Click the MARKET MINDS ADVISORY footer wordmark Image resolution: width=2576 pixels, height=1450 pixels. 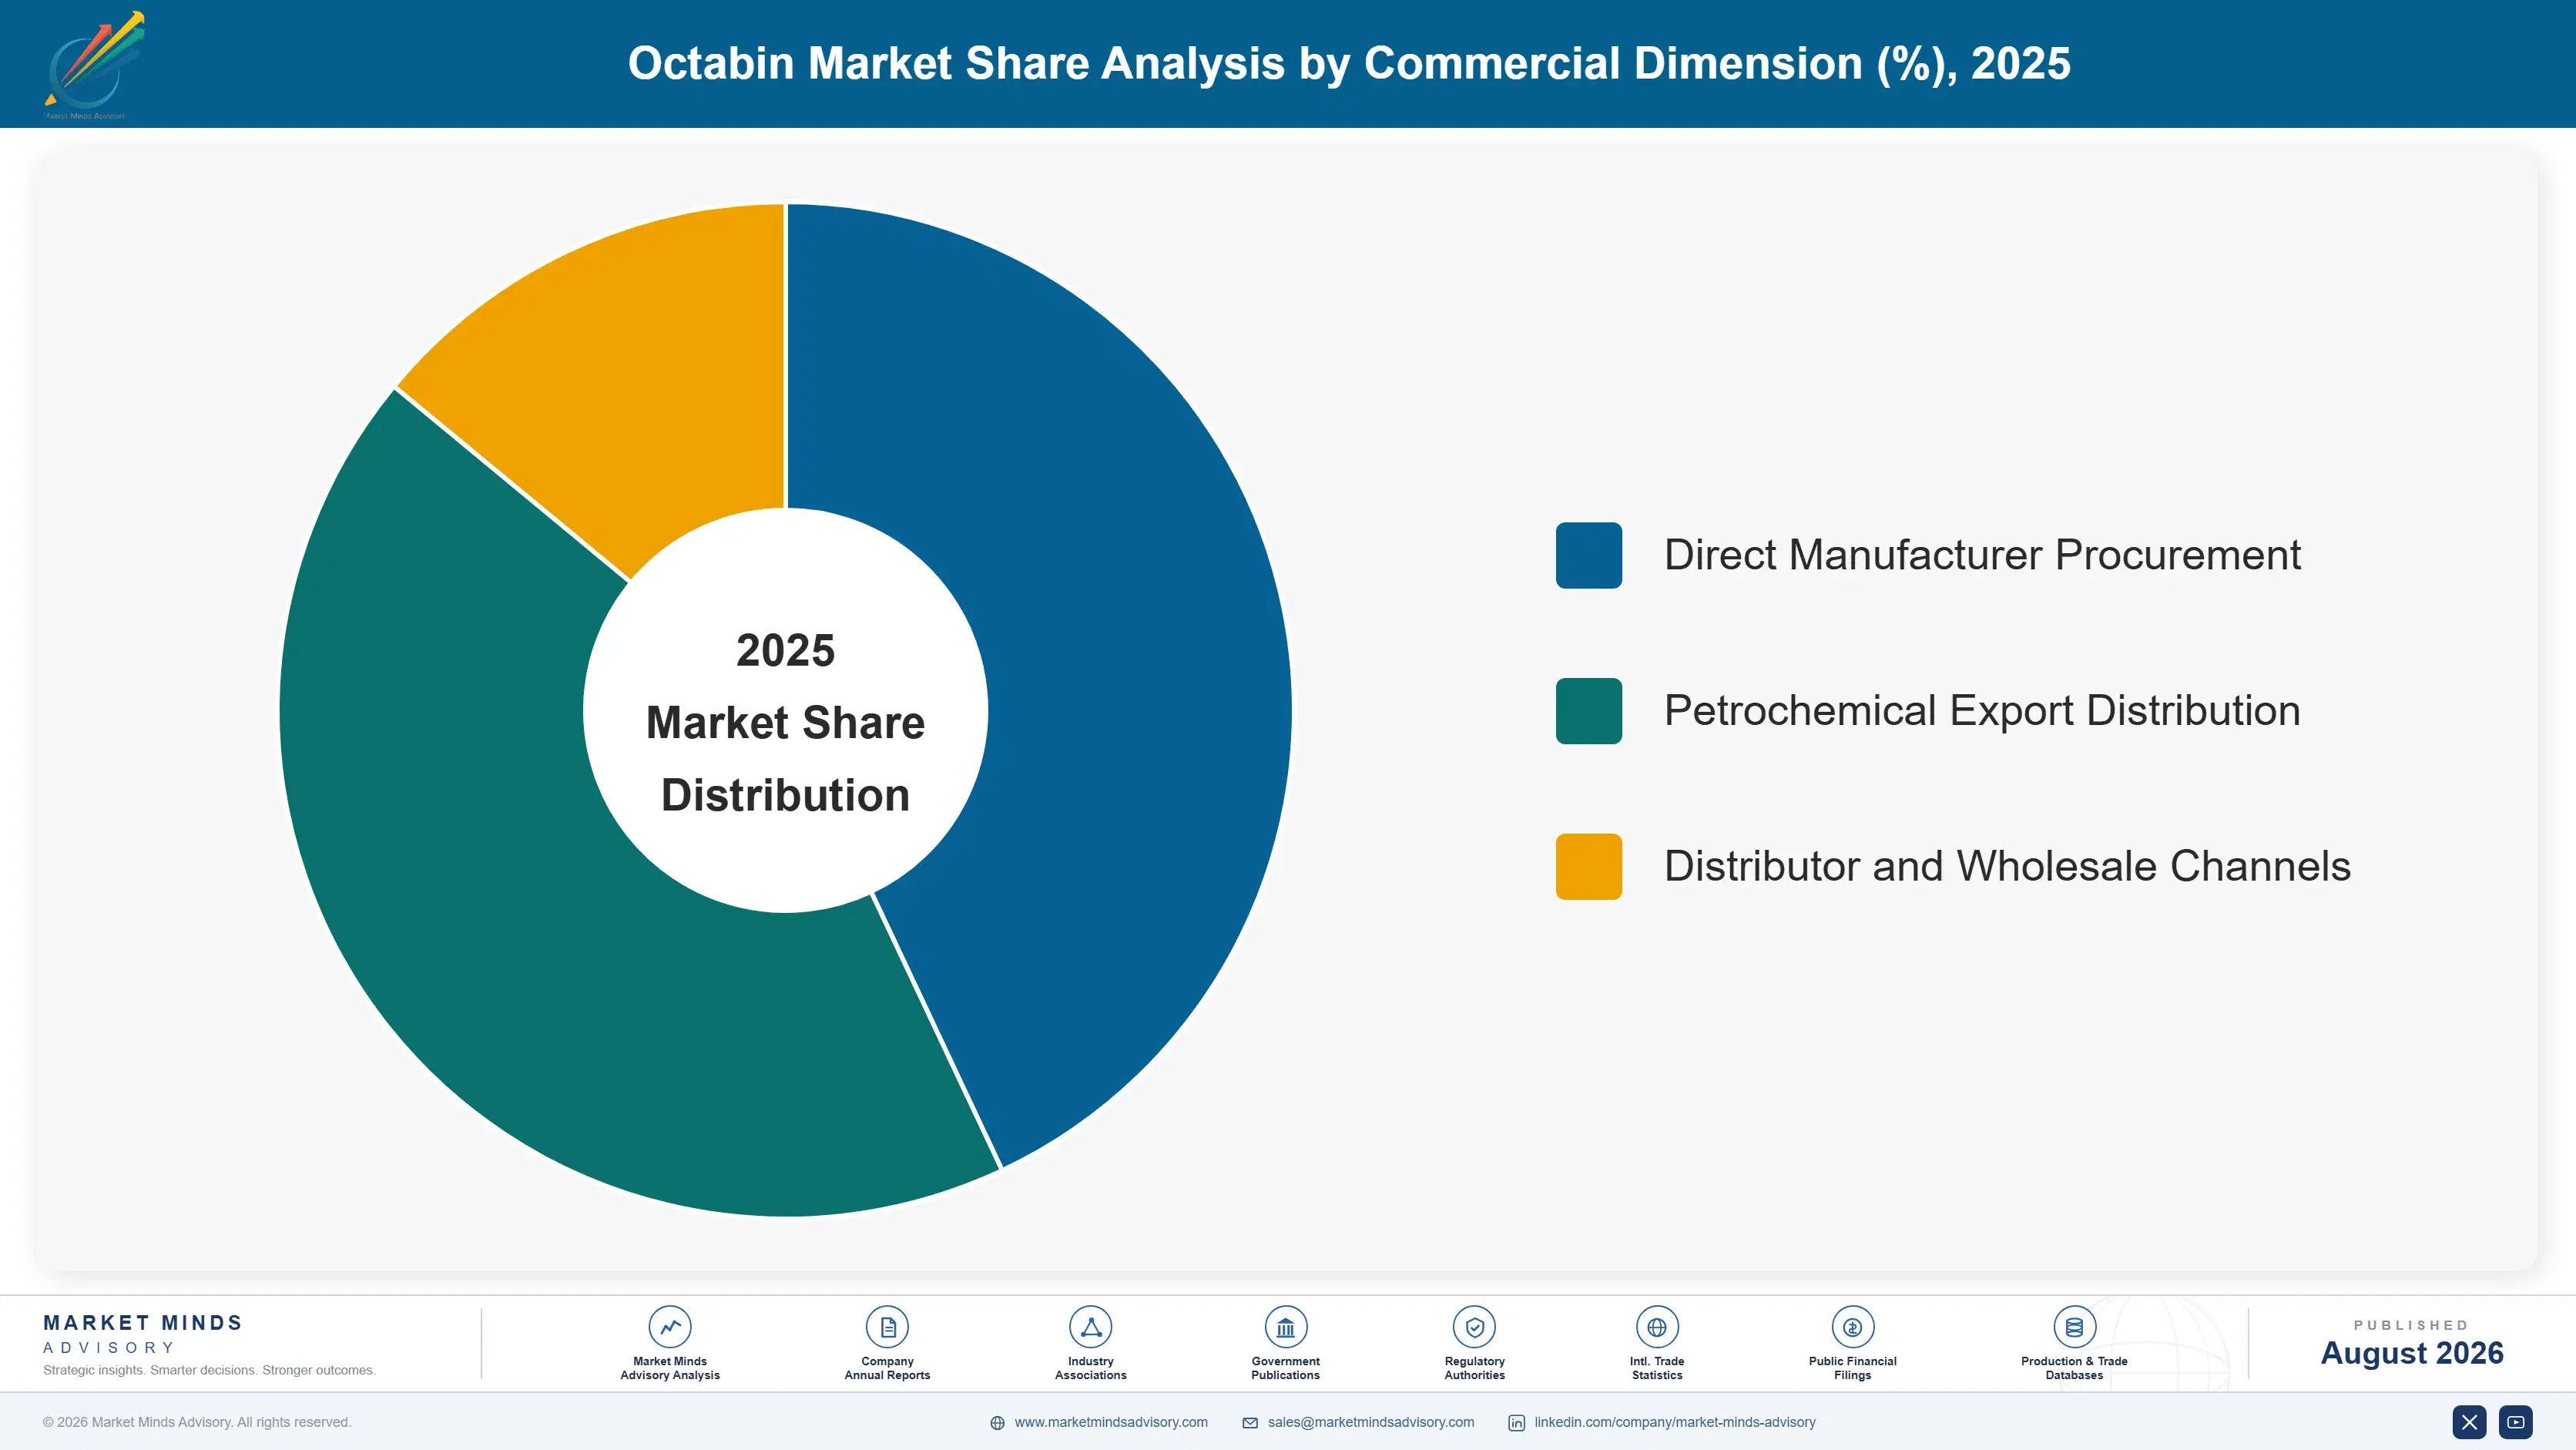142,1334
